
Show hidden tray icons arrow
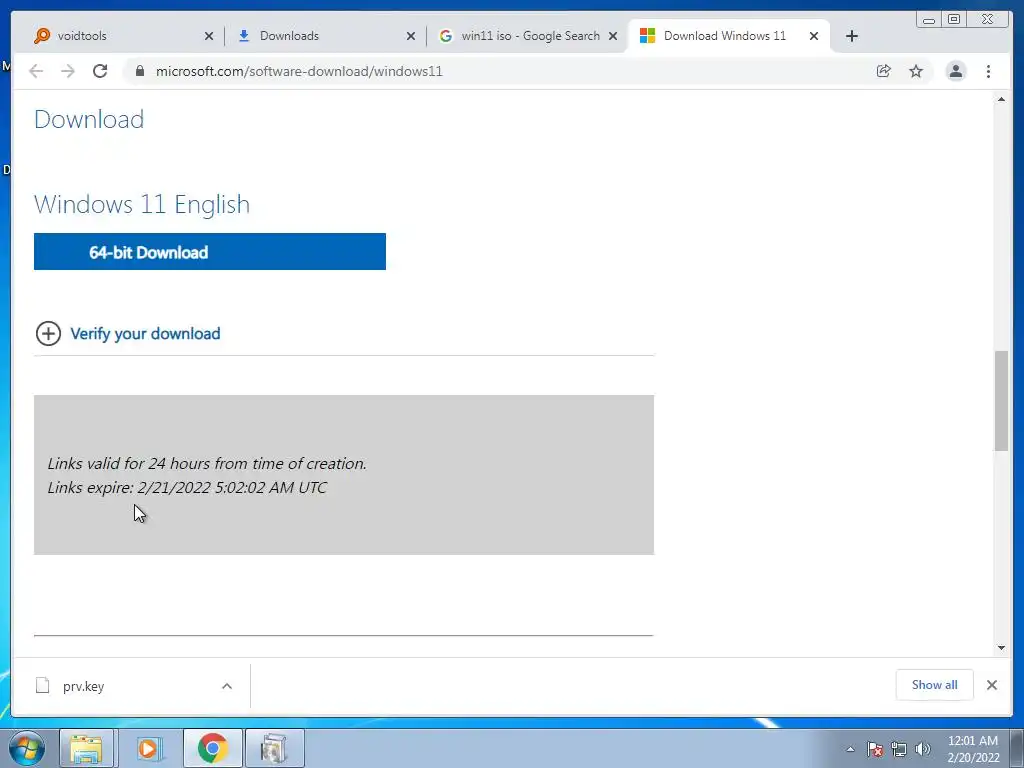point(850,749)
